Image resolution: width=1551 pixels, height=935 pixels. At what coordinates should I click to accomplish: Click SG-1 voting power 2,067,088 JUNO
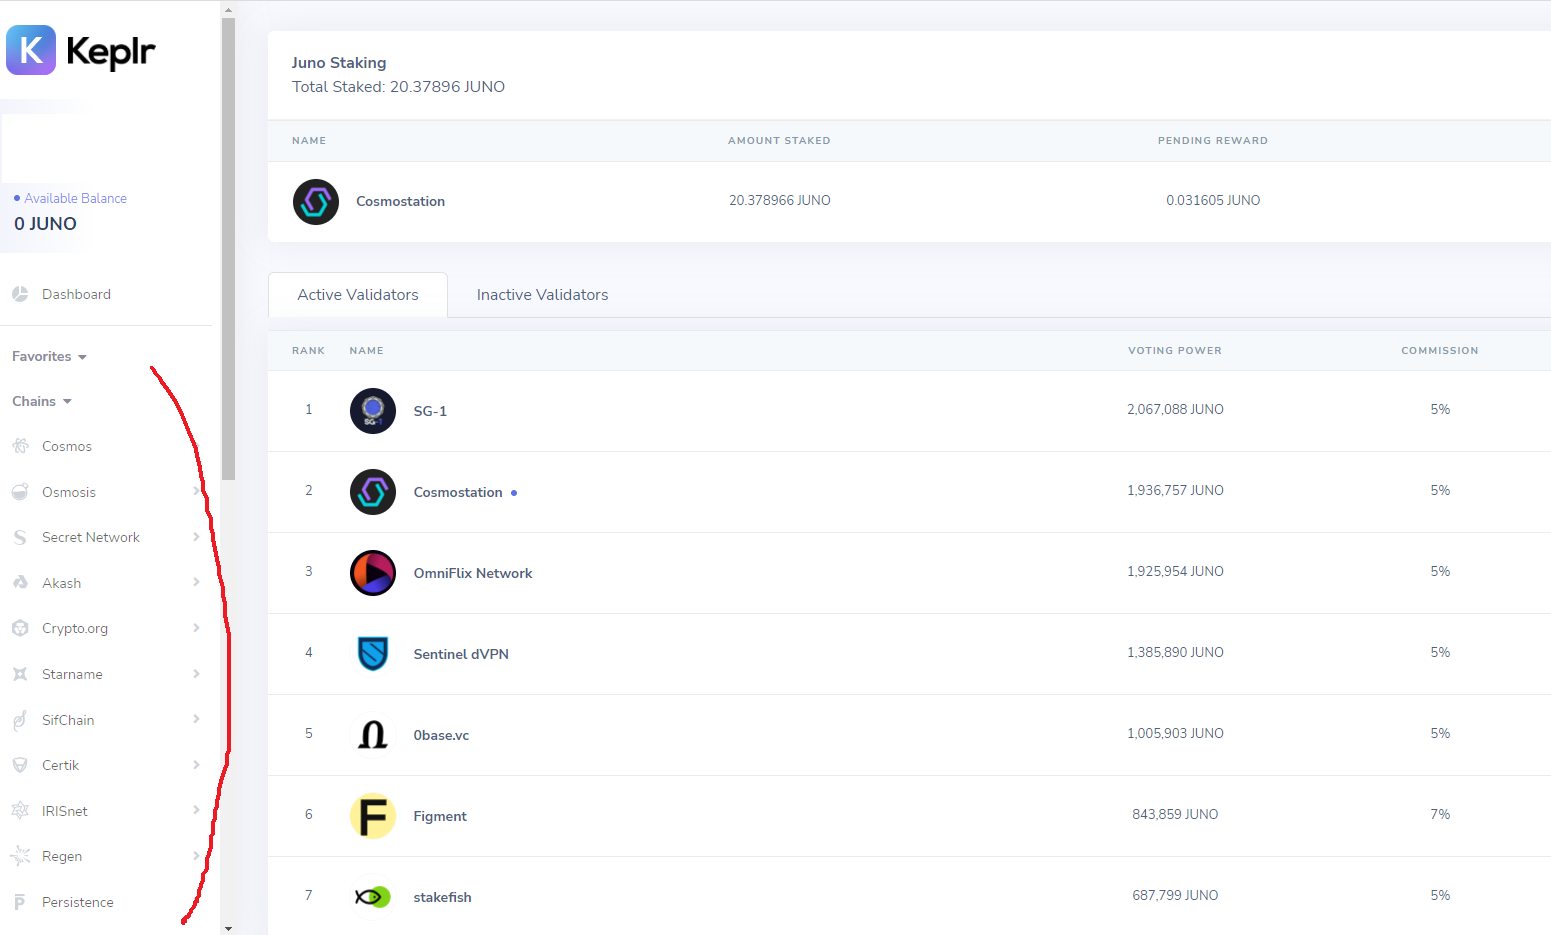coord(1175,409)
